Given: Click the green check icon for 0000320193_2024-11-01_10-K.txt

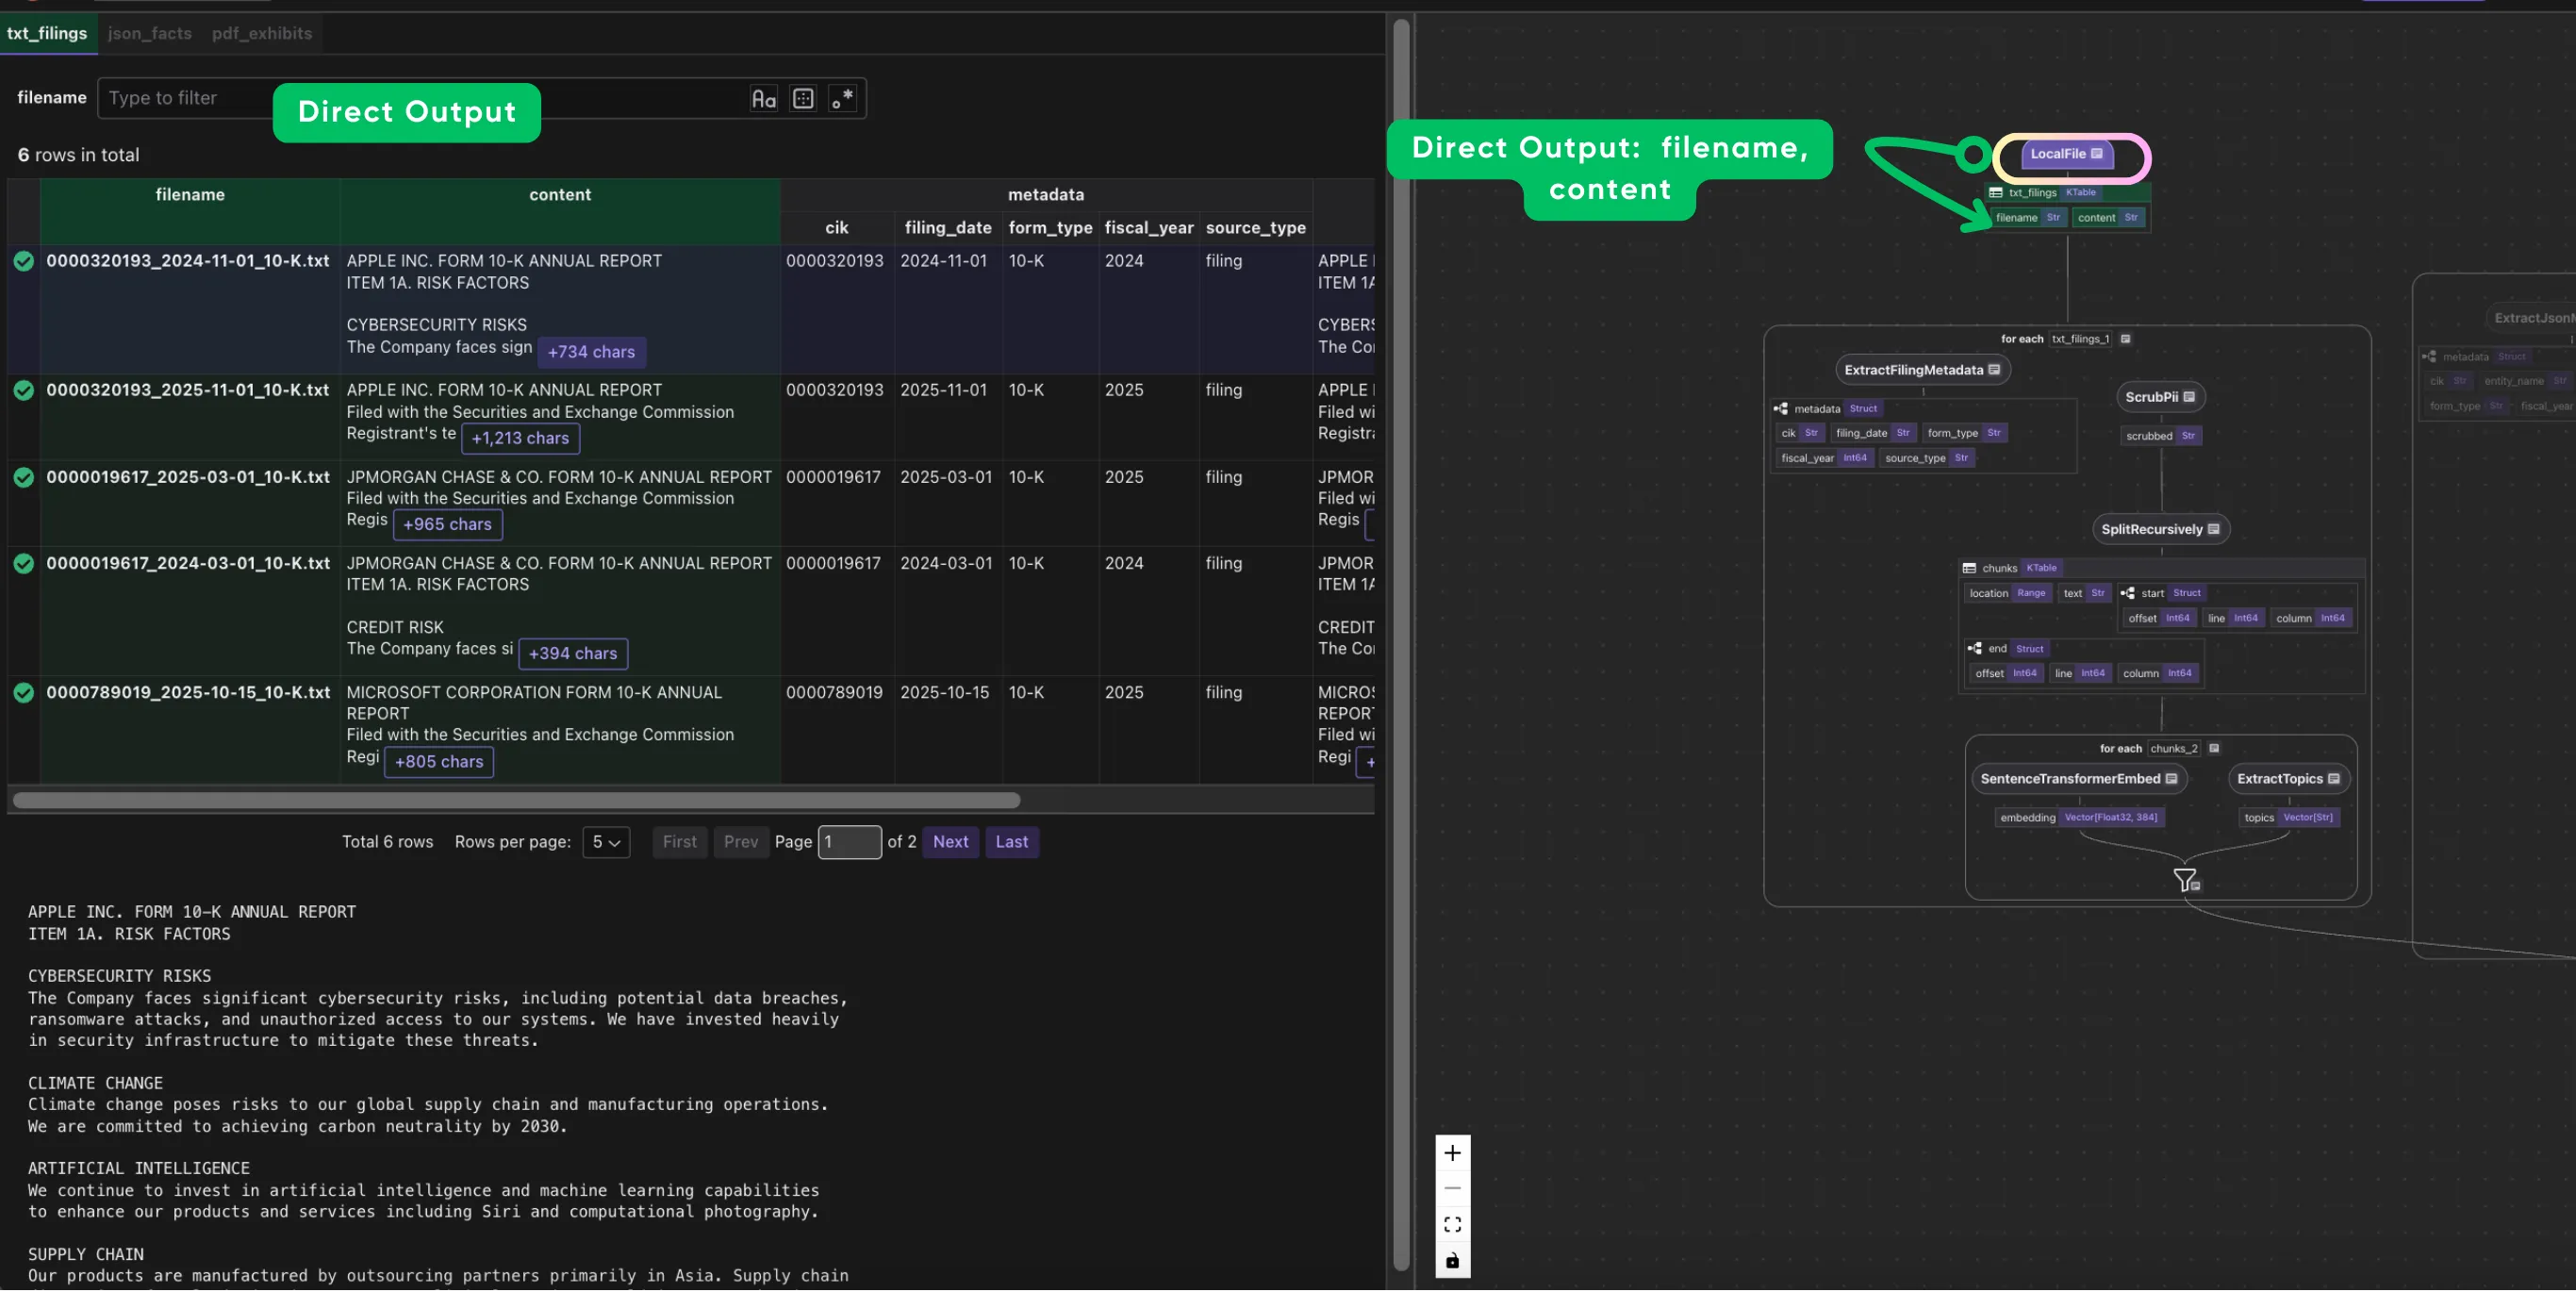Looking at the screenshot, I should pyautogui.click(x=24, y=261).
